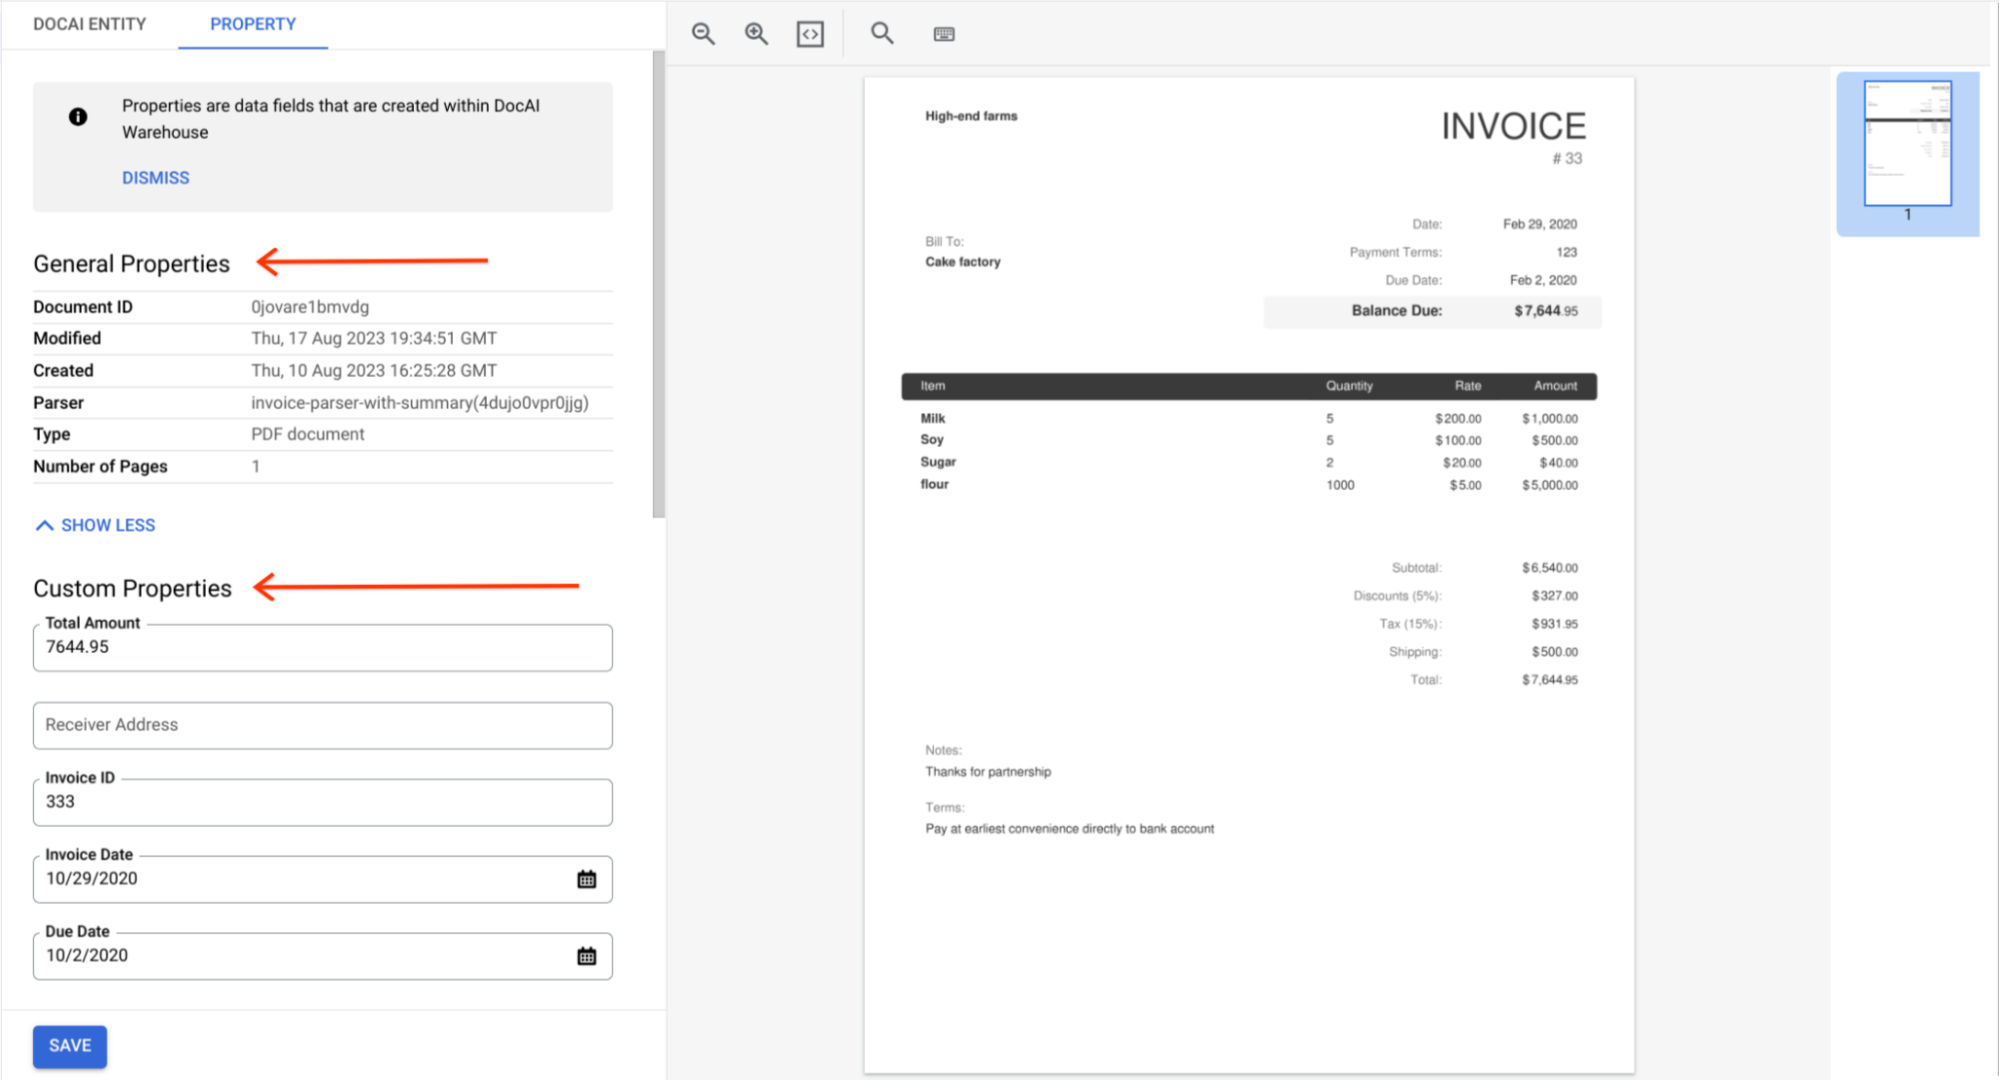Image resolution: width=1999 pixels, height=1080 pixels.
Task: Open the Invoice Date calendar picker icon
Action: pyautogui.click(x=587, y=879)
